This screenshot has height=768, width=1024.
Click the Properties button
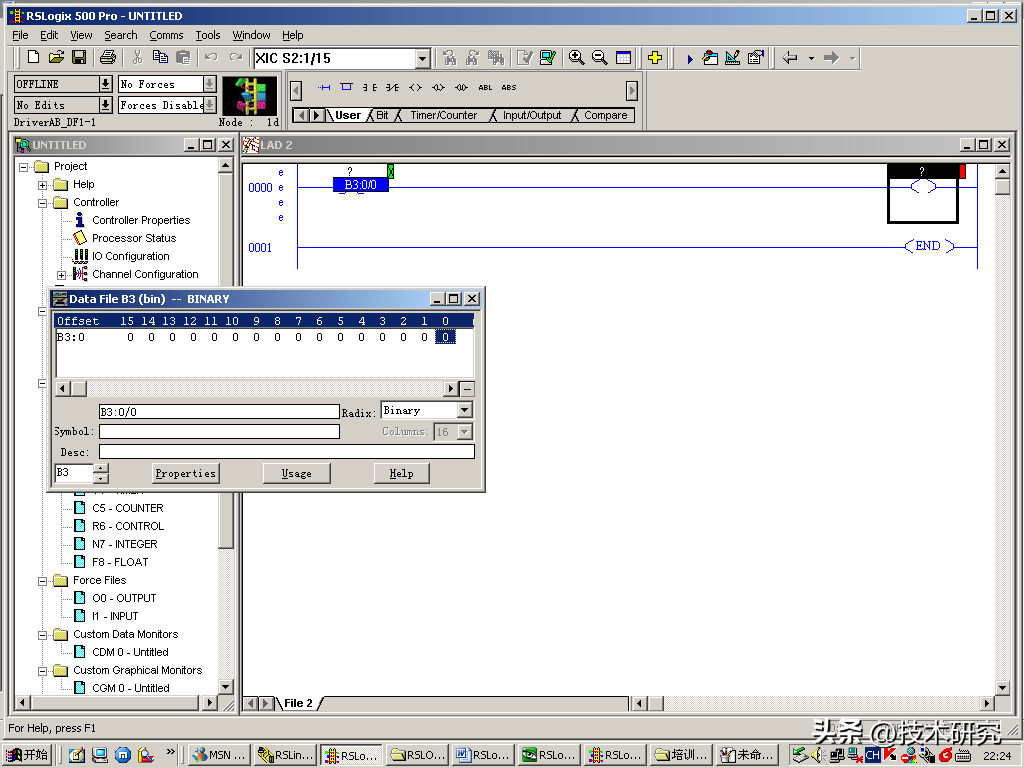click(x=185, y=473)
